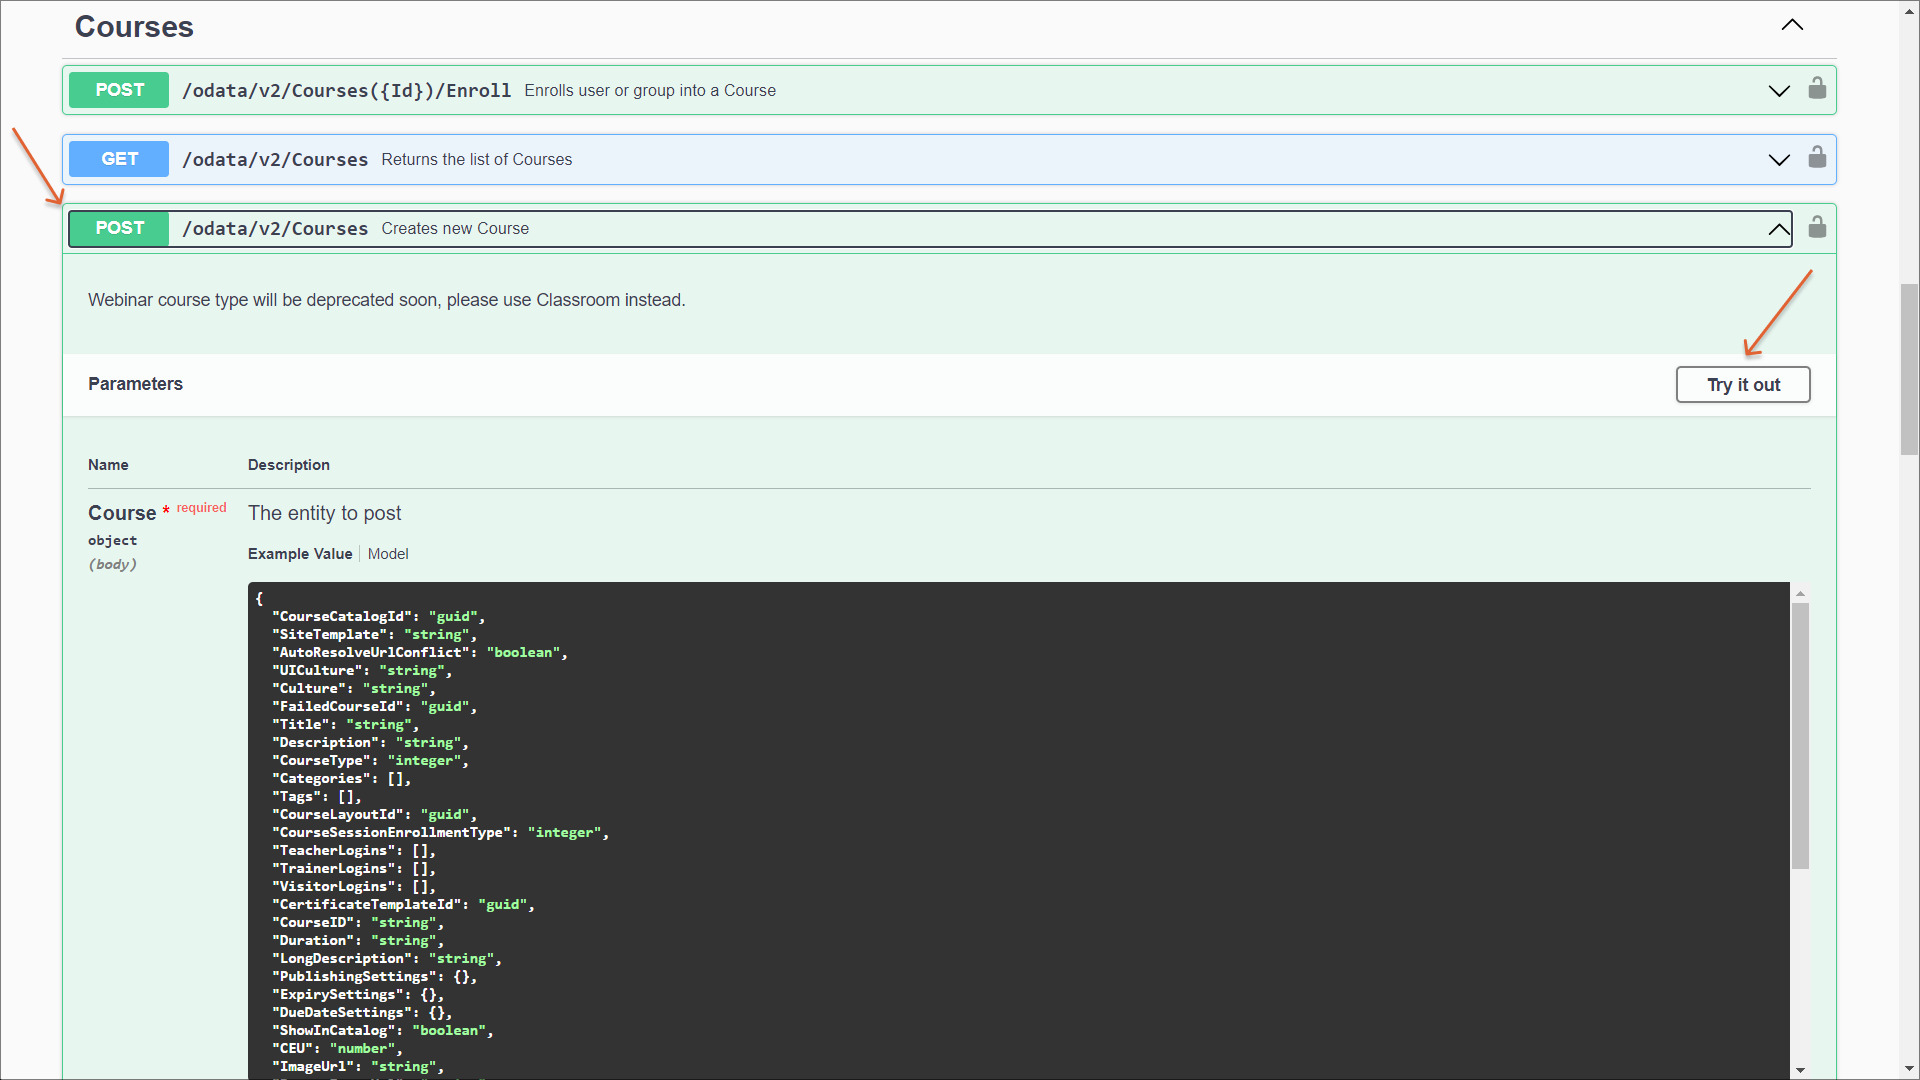1920x1080 pixels.
Task: Click the /odata/v2/Courses({Id})/Enroll path
Action: click(x=346, y=91)
